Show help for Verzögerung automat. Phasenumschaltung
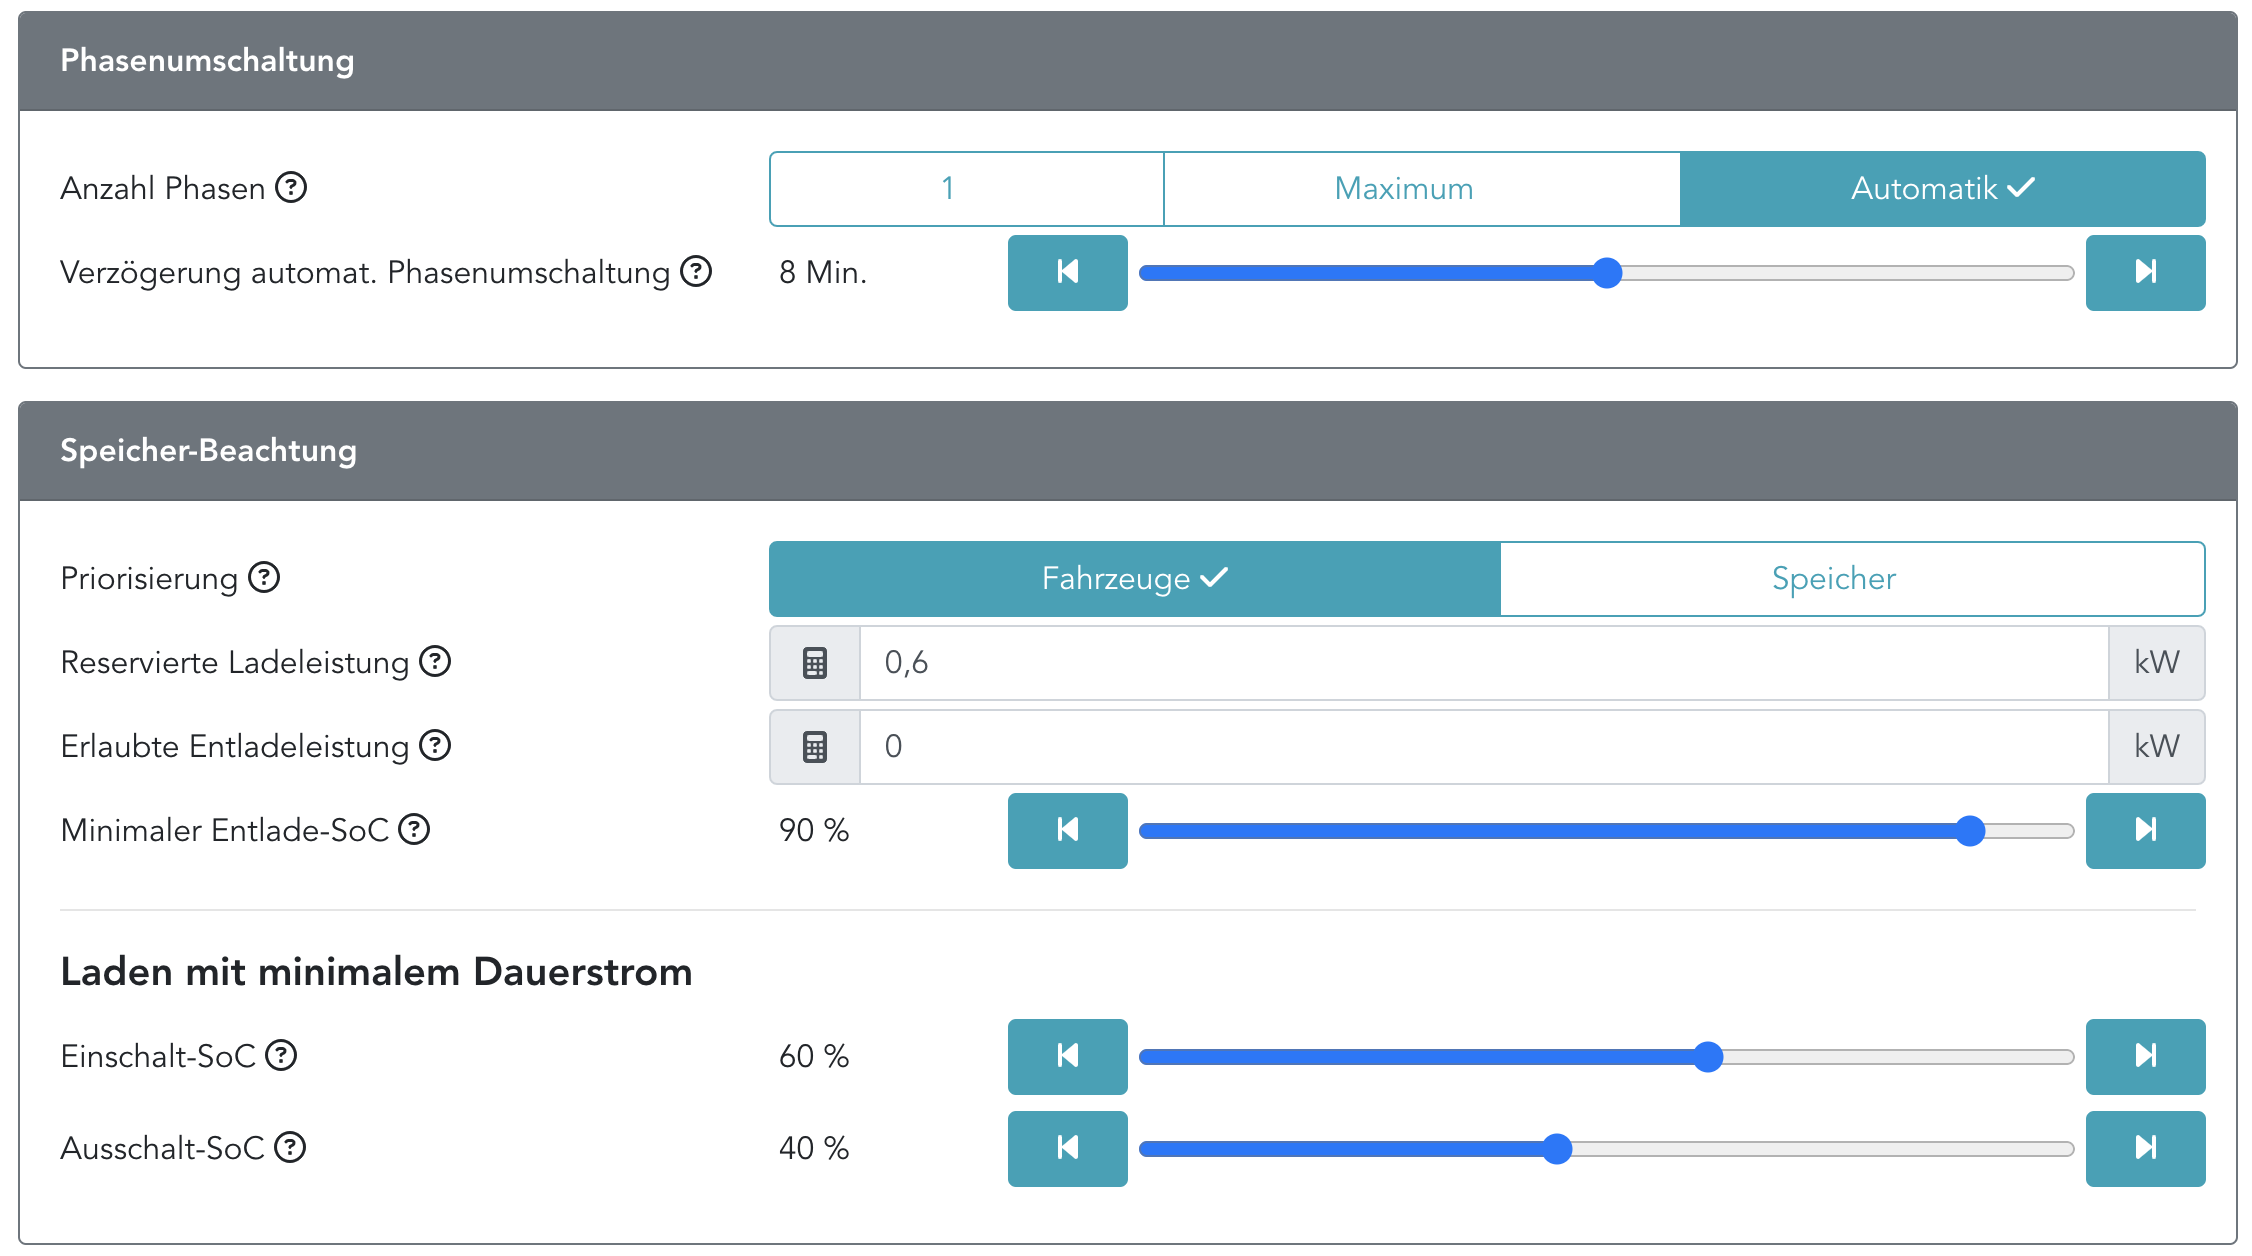This screenshot has height=1256, width=2252. [x=696, y=271]
